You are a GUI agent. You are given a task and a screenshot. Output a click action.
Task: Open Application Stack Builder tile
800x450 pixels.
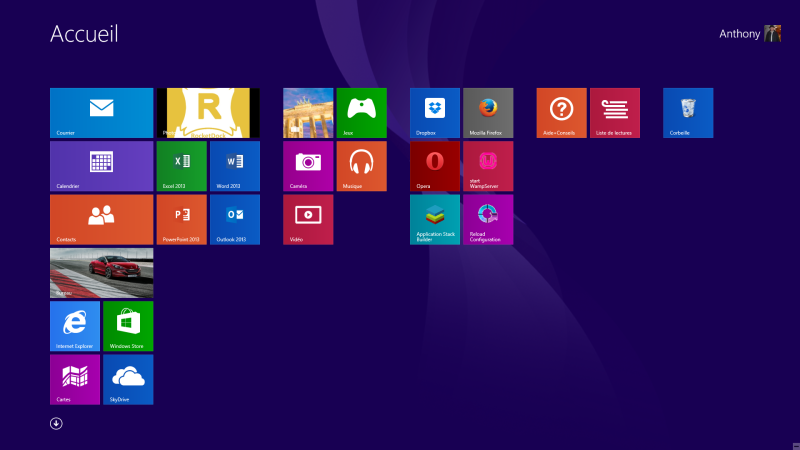tap(435, 219)
